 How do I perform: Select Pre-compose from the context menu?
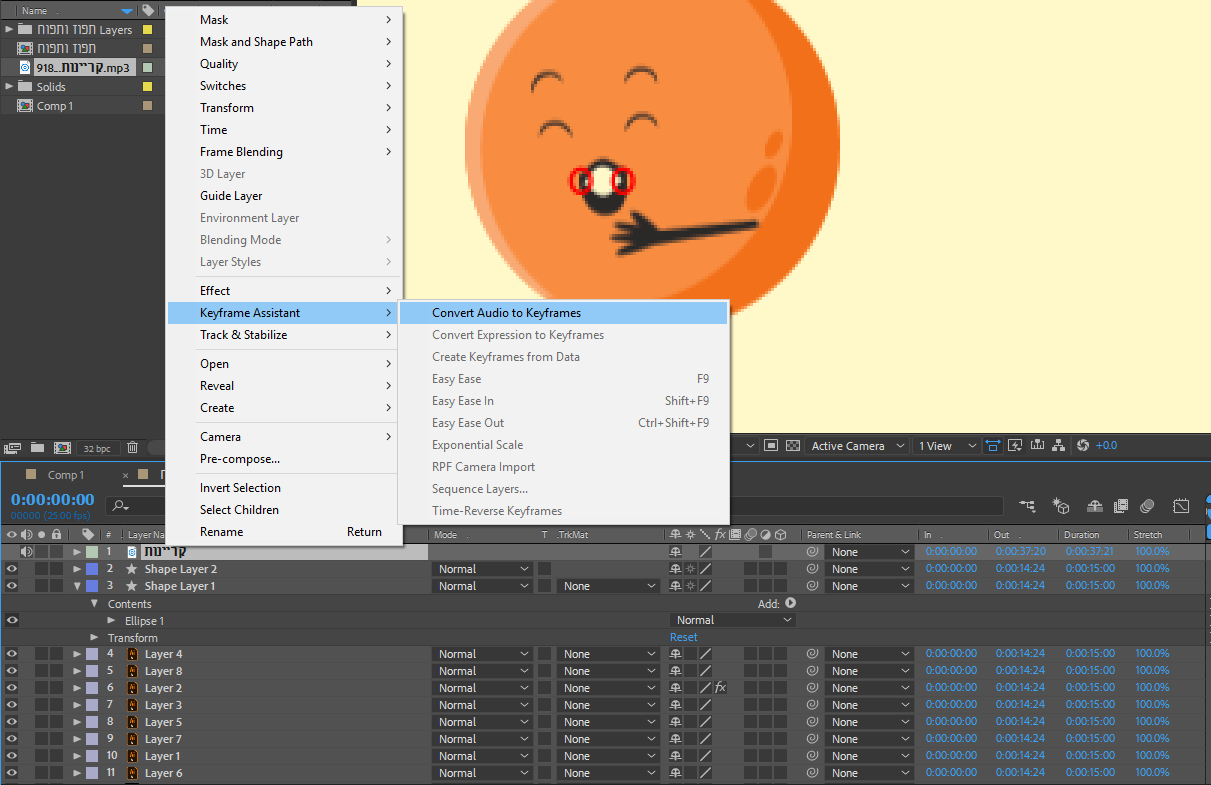point(240,459)
